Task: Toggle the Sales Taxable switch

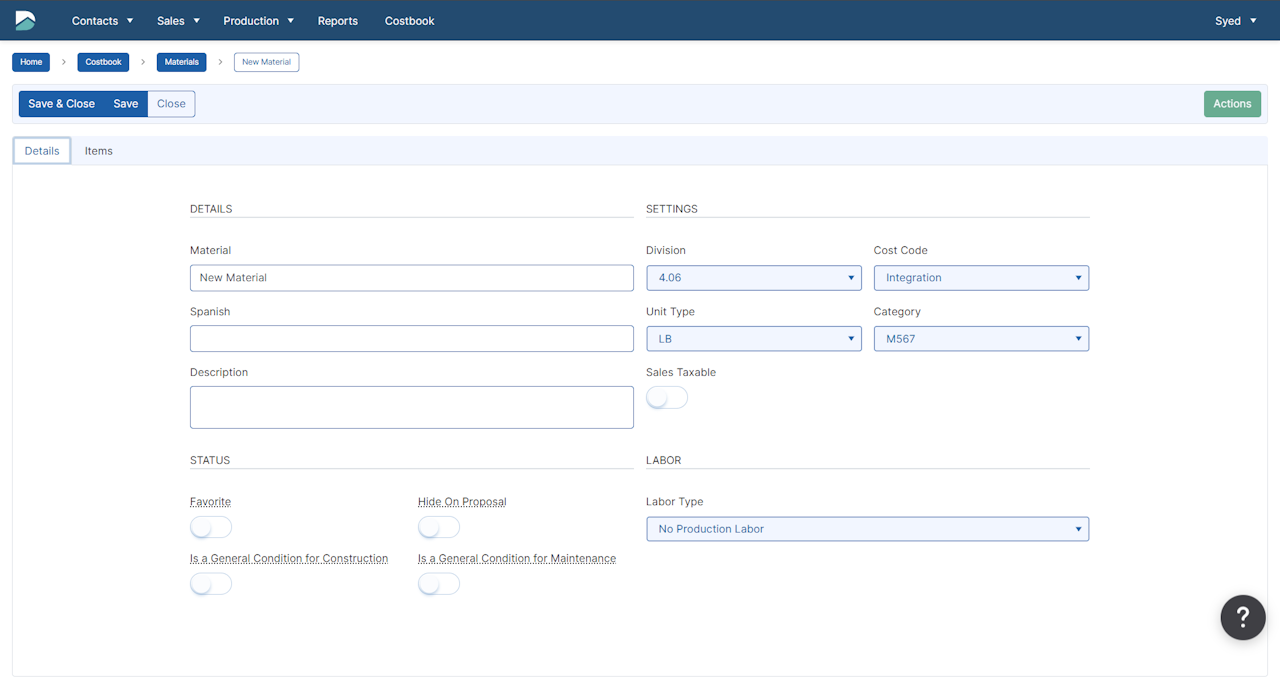Action: point(667,398)
